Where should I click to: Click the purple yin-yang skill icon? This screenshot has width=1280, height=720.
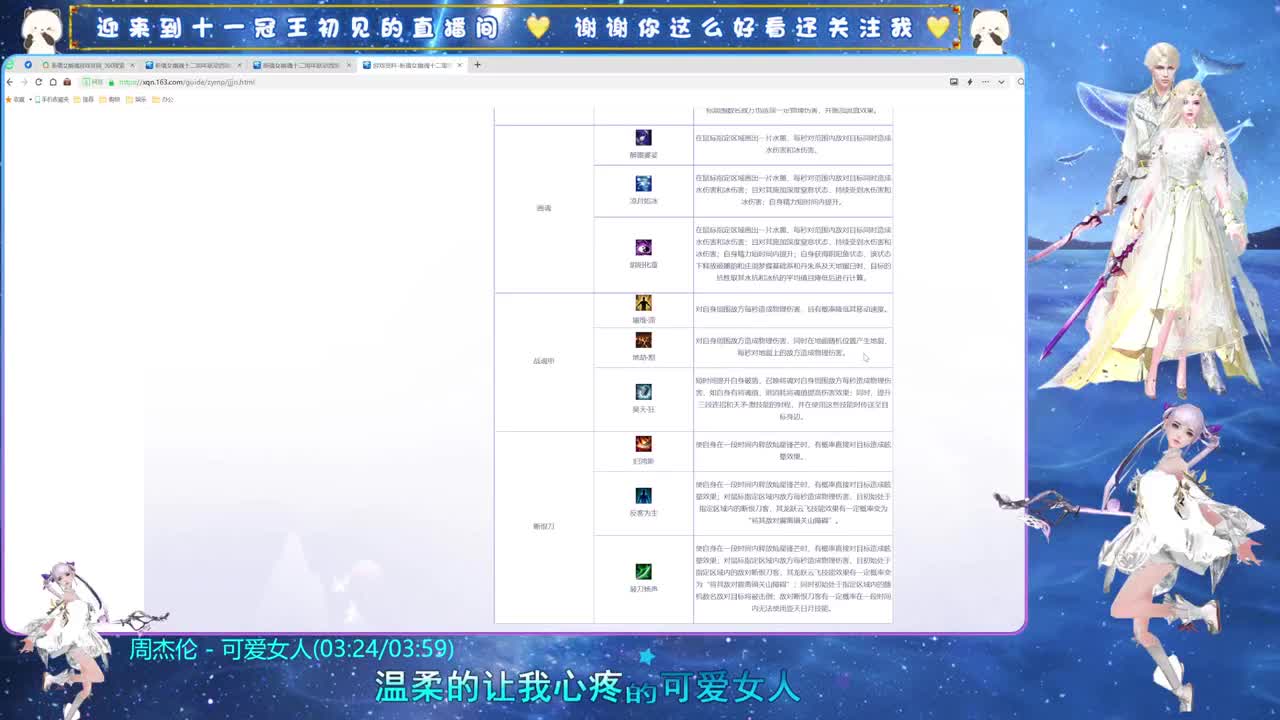tap(643, 247)
